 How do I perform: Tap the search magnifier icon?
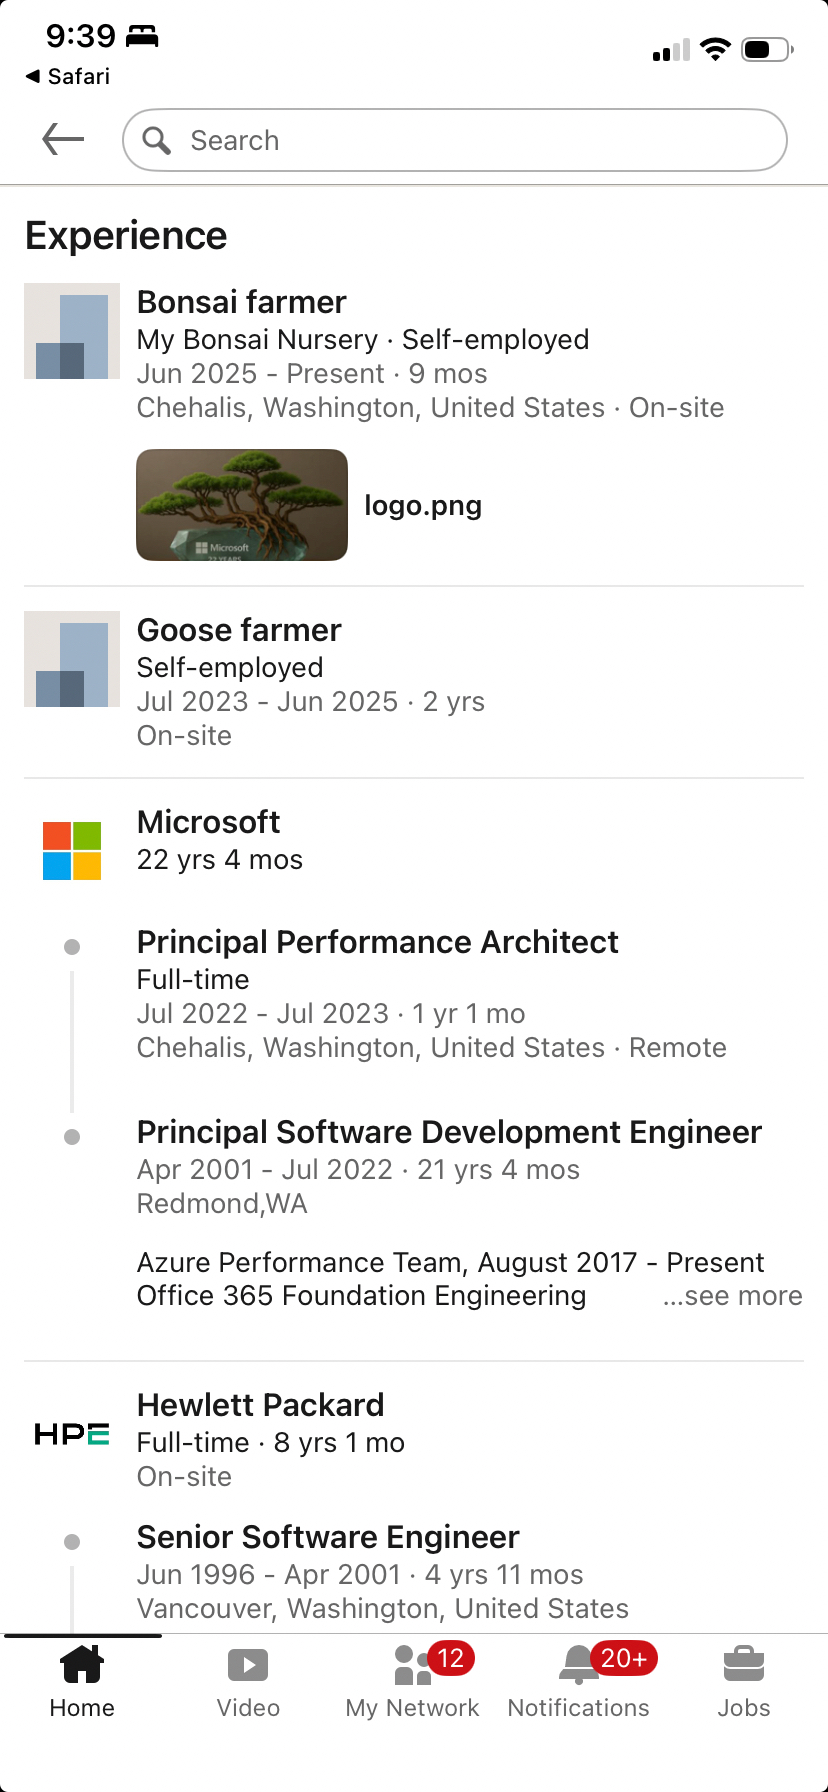157,140
